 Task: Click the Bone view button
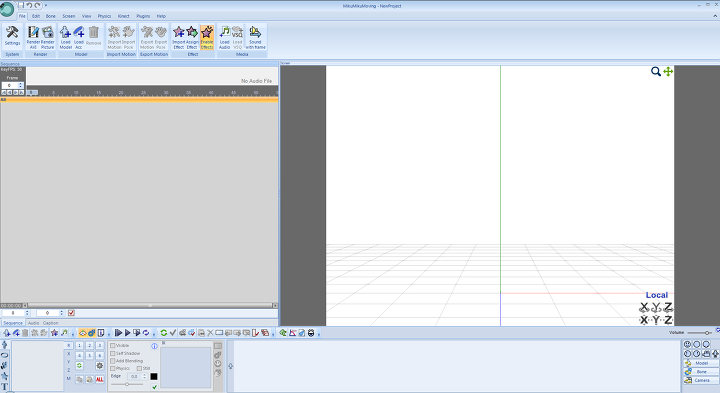701,371
